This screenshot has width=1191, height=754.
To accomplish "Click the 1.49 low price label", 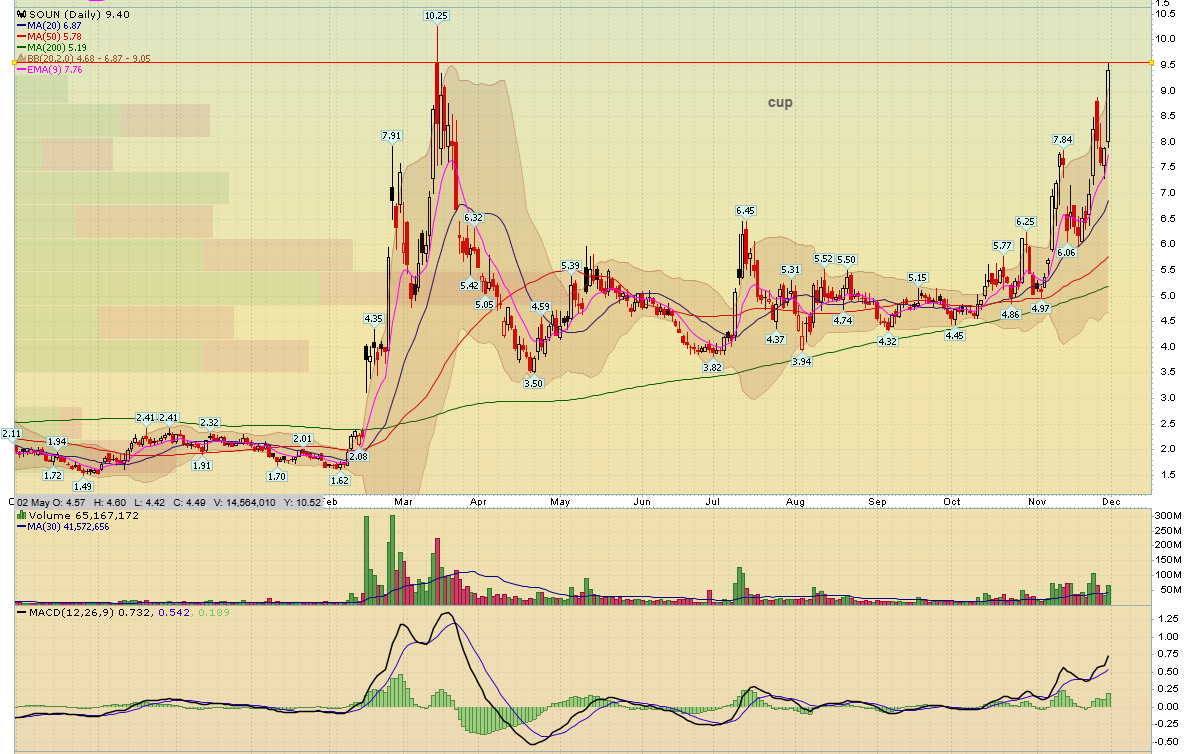I will 83,486.
